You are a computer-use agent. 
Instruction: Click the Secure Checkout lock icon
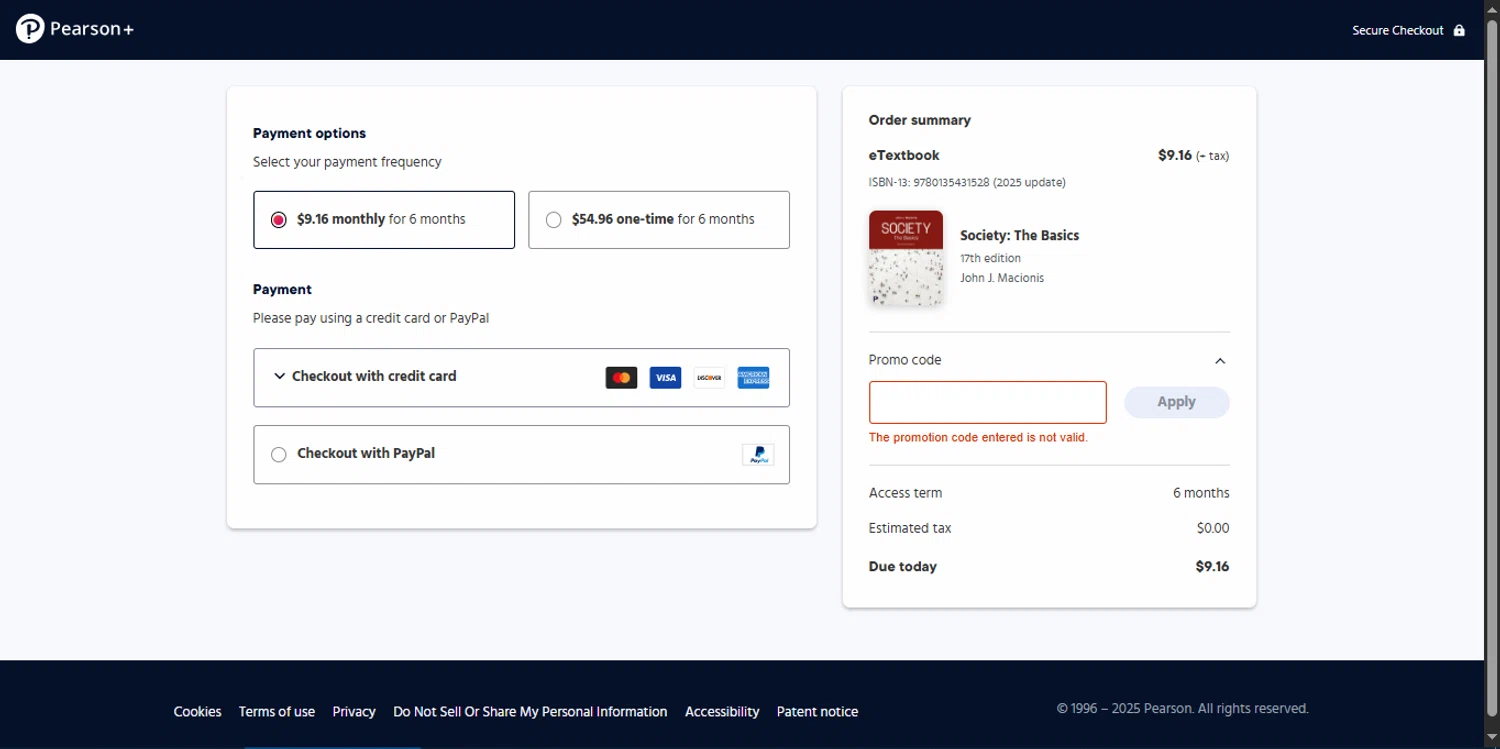(1459, 31)
